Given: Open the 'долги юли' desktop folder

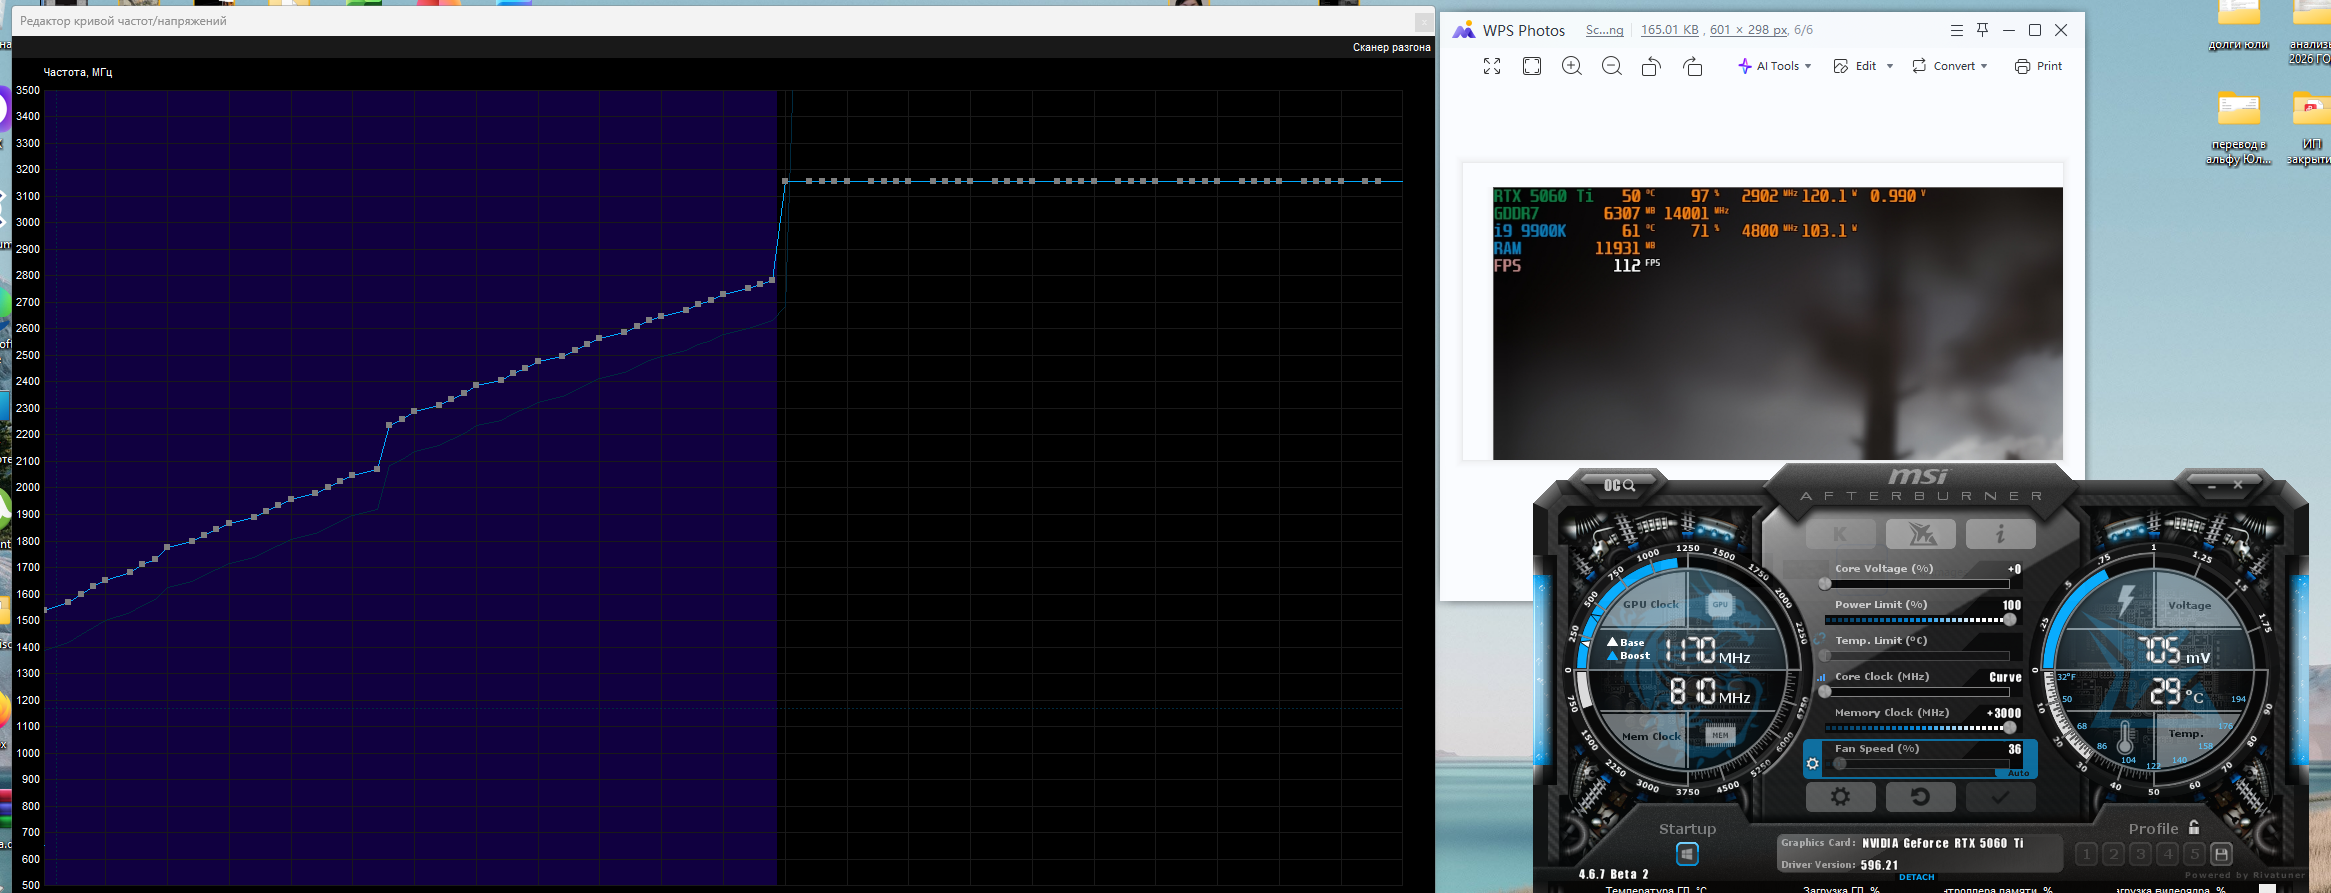Looking at the screenshot, I should (2238, 26).
